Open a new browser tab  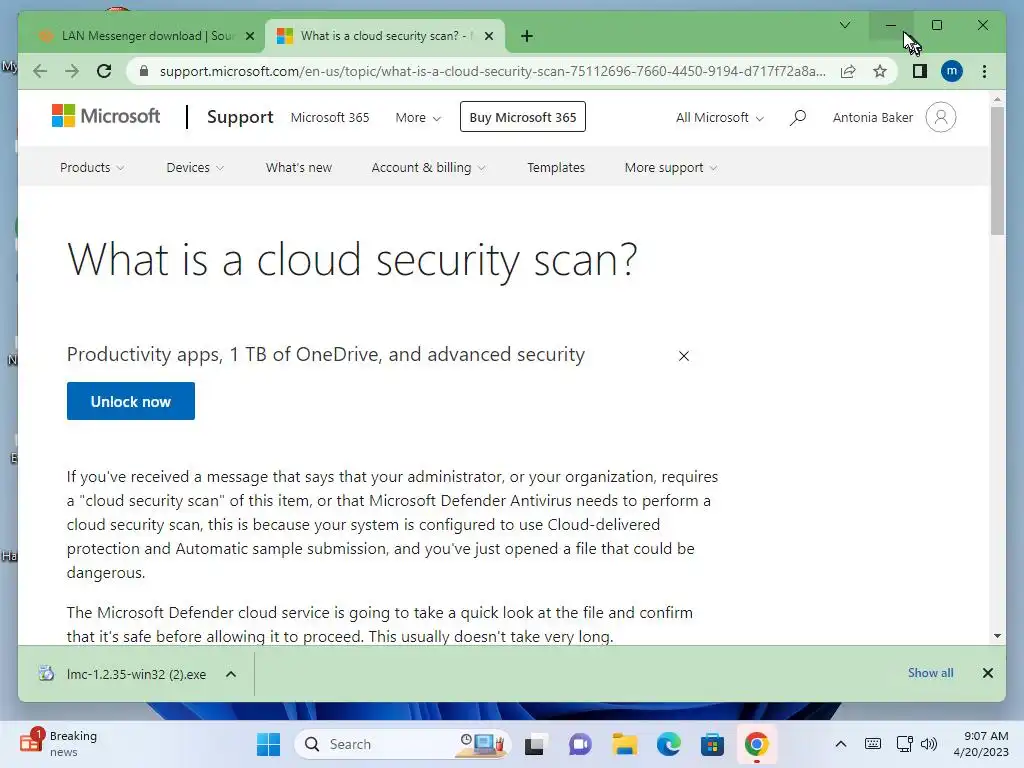tap(527, 36)
